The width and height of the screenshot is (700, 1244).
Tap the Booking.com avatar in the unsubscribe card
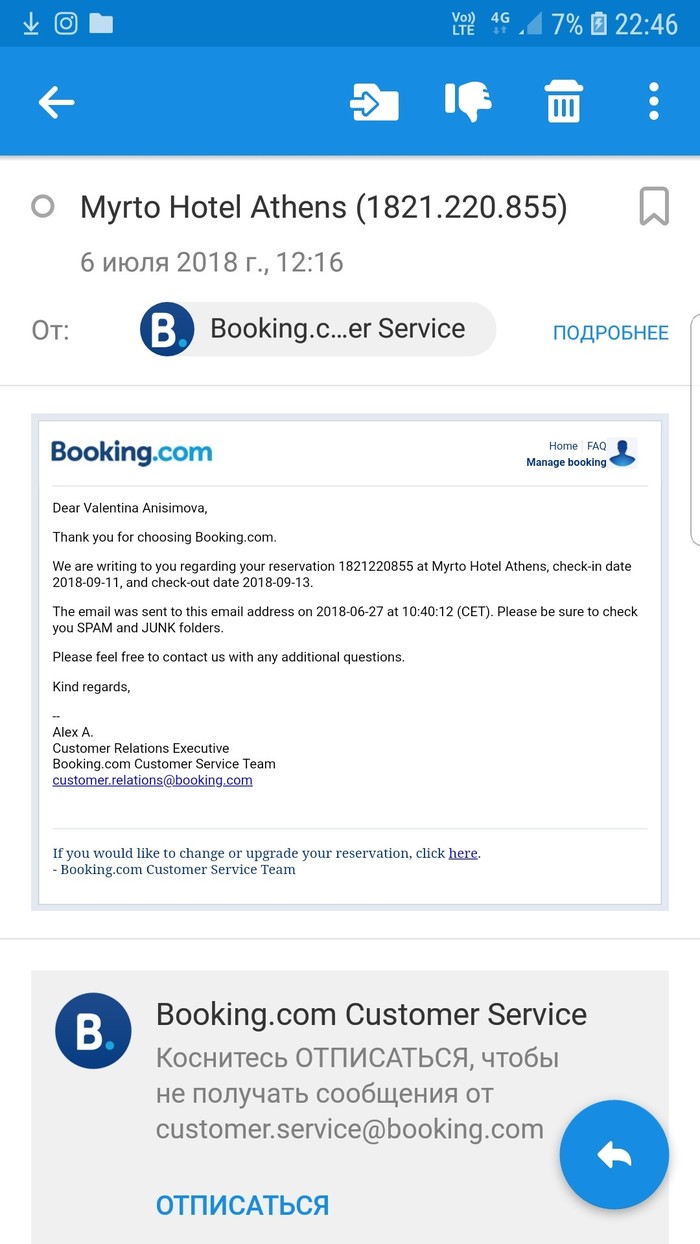(x=93, y=1031)
